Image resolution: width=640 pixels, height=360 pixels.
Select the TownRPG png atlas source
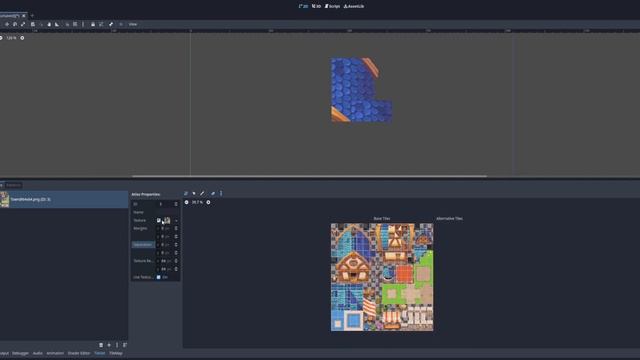tap(64, 200)
